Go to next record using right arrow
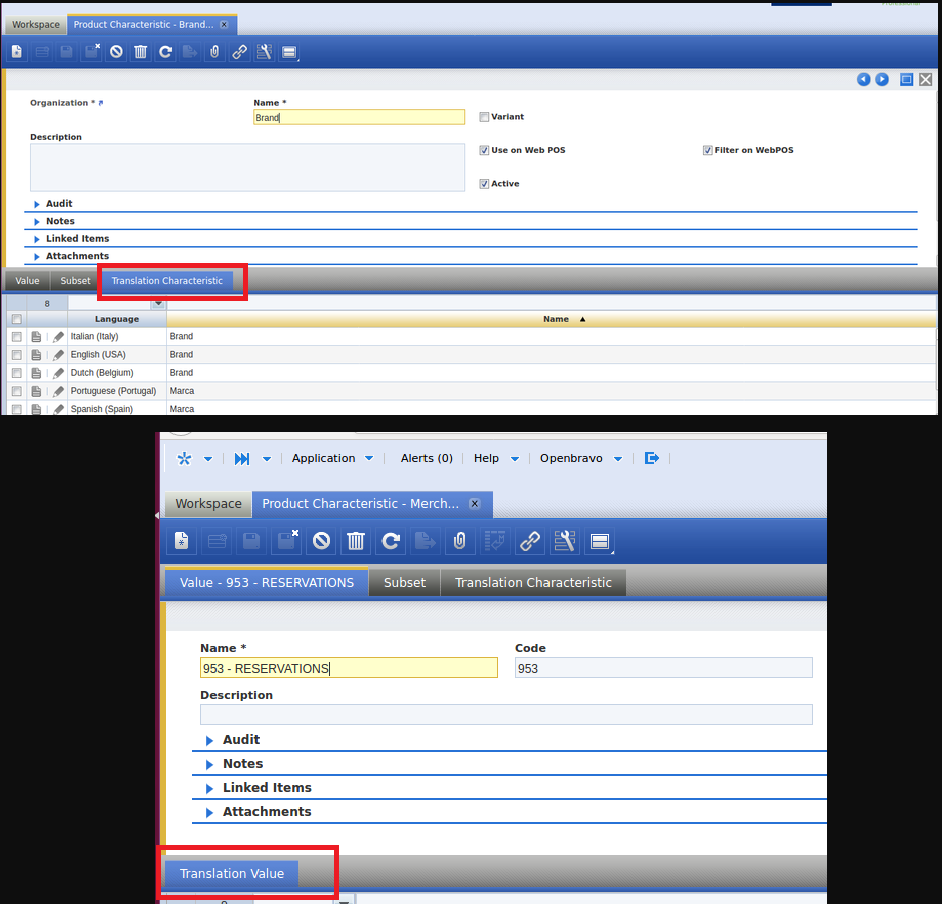The width and height of the screenshot is (942, 904). coord(882,80)
